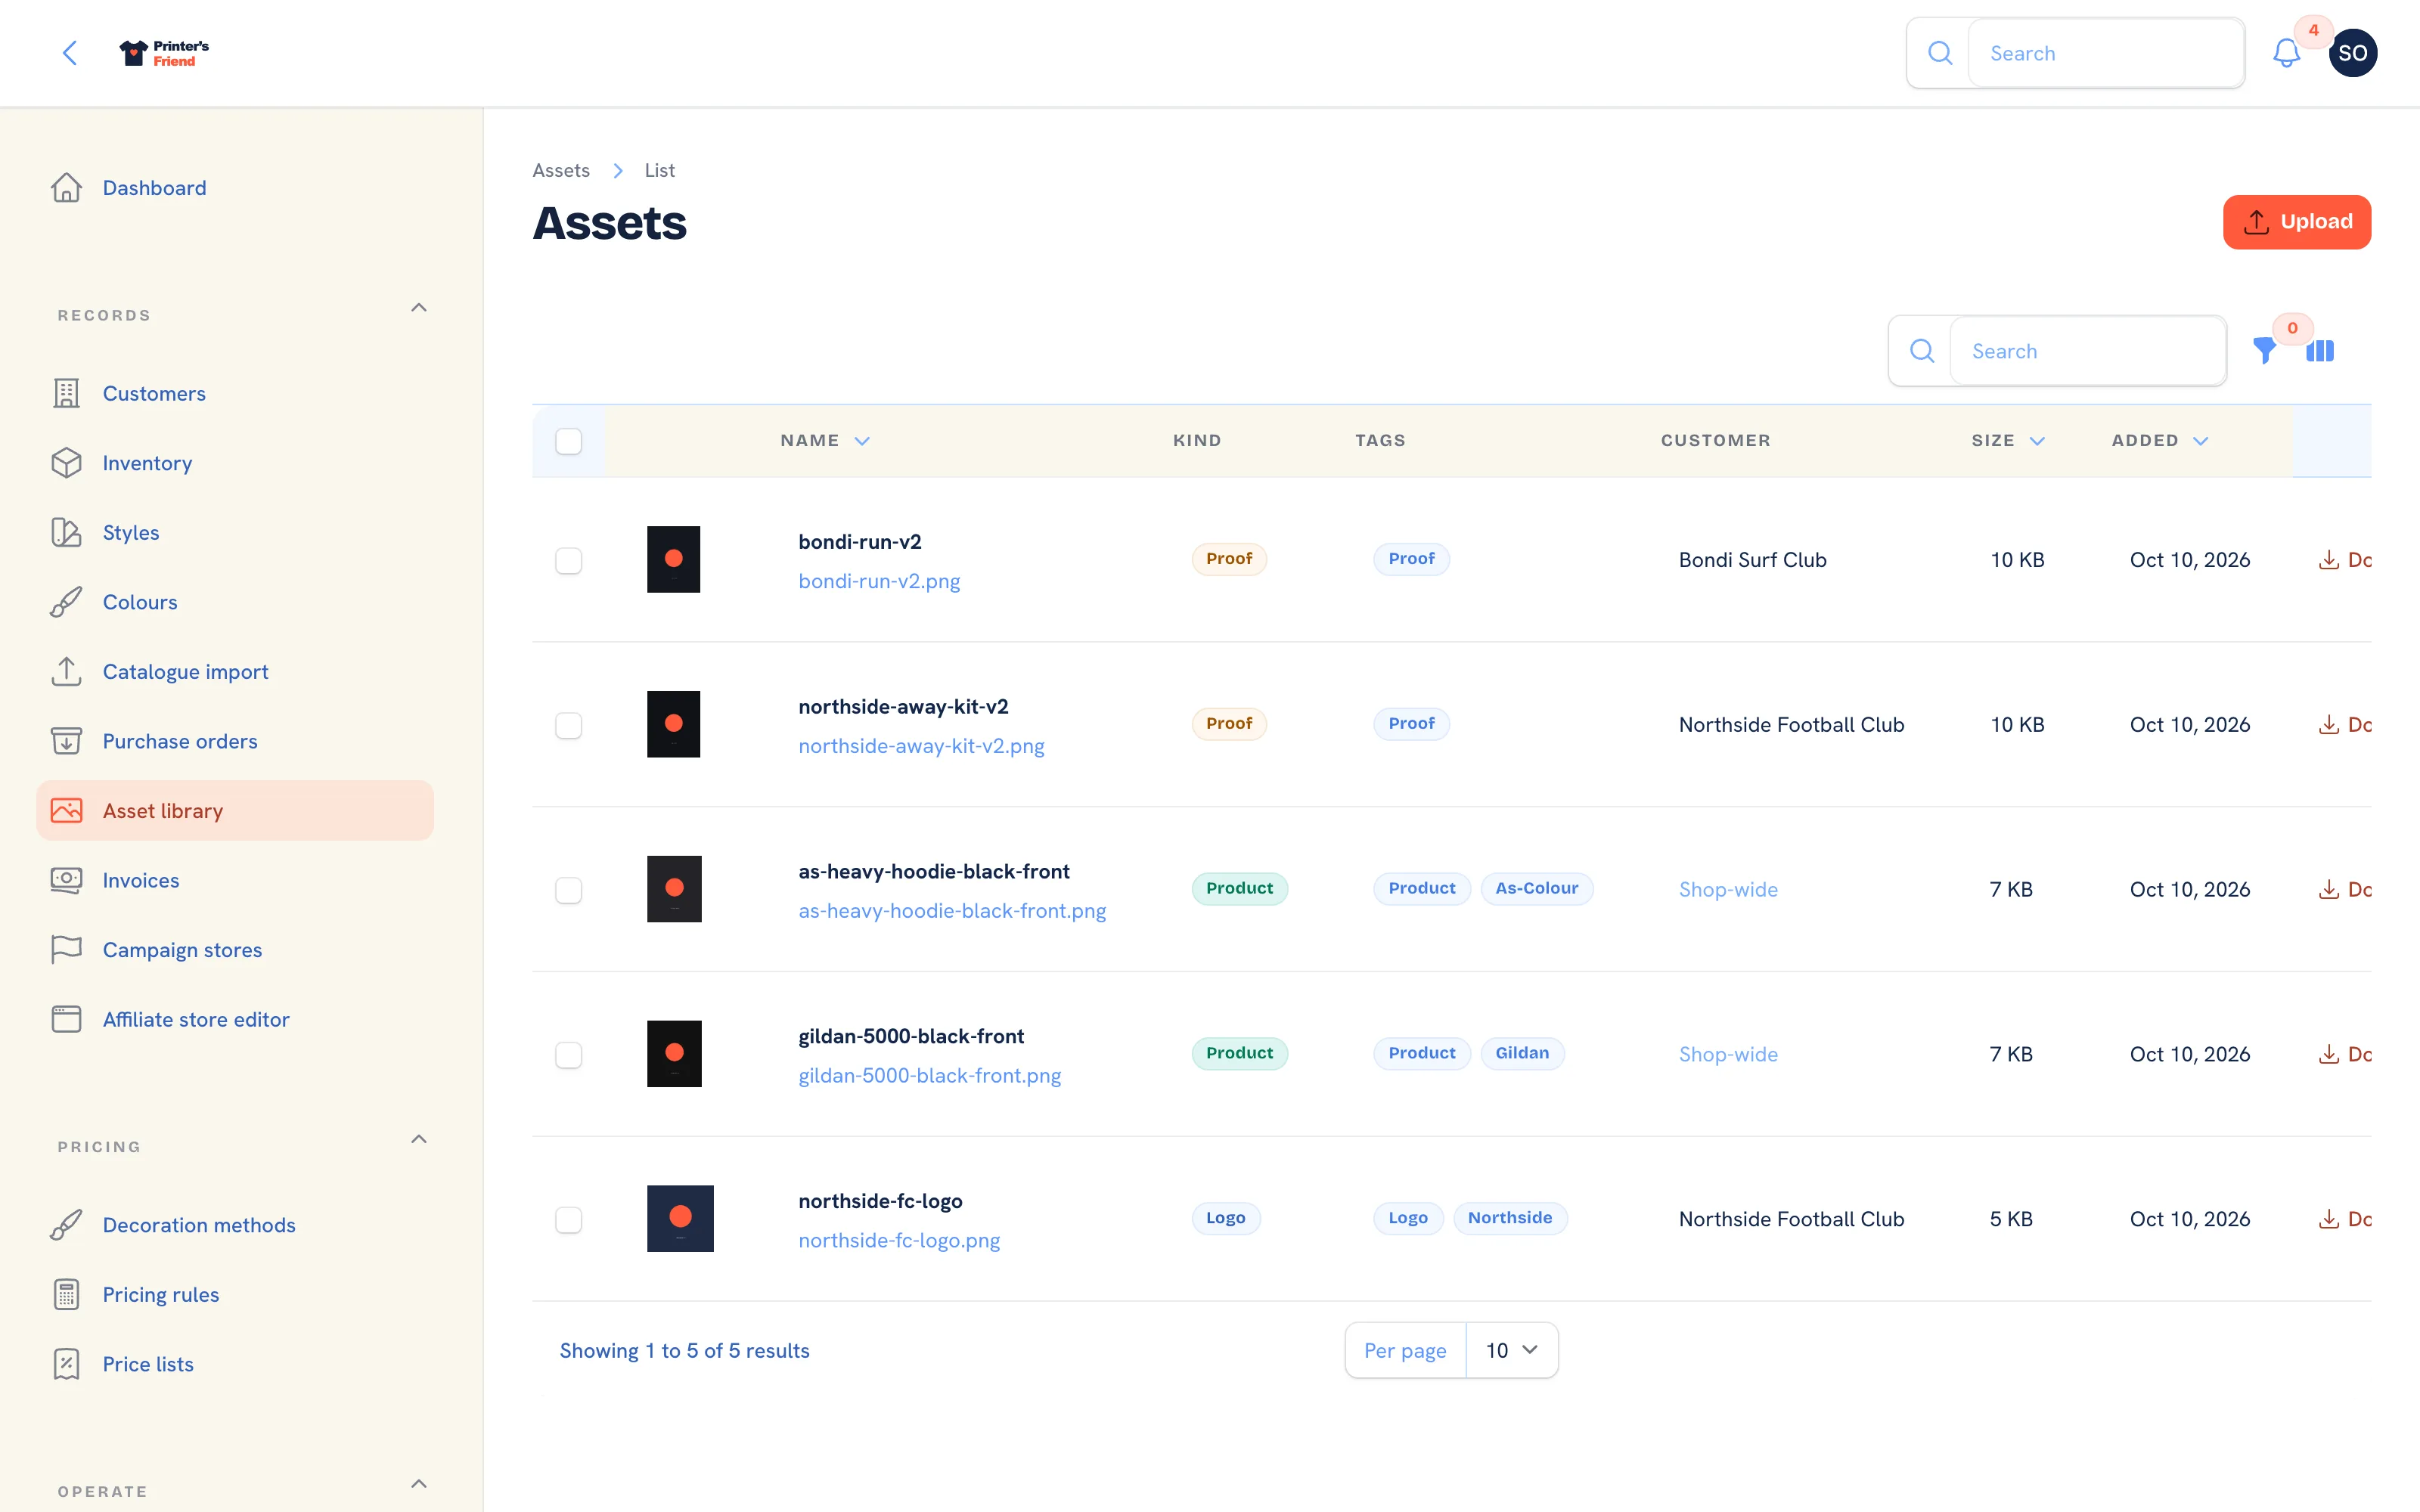
Task: Click the Pricing rules calculator icon
Action: (x=66, y=1295)
